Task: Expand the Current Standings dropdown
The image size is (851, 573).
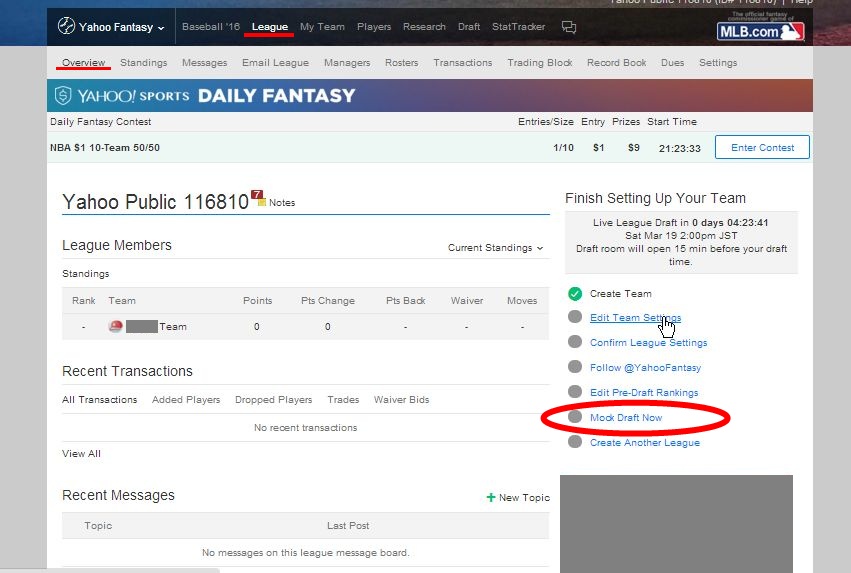Action: pyautogui.click(x=495, y=247)
